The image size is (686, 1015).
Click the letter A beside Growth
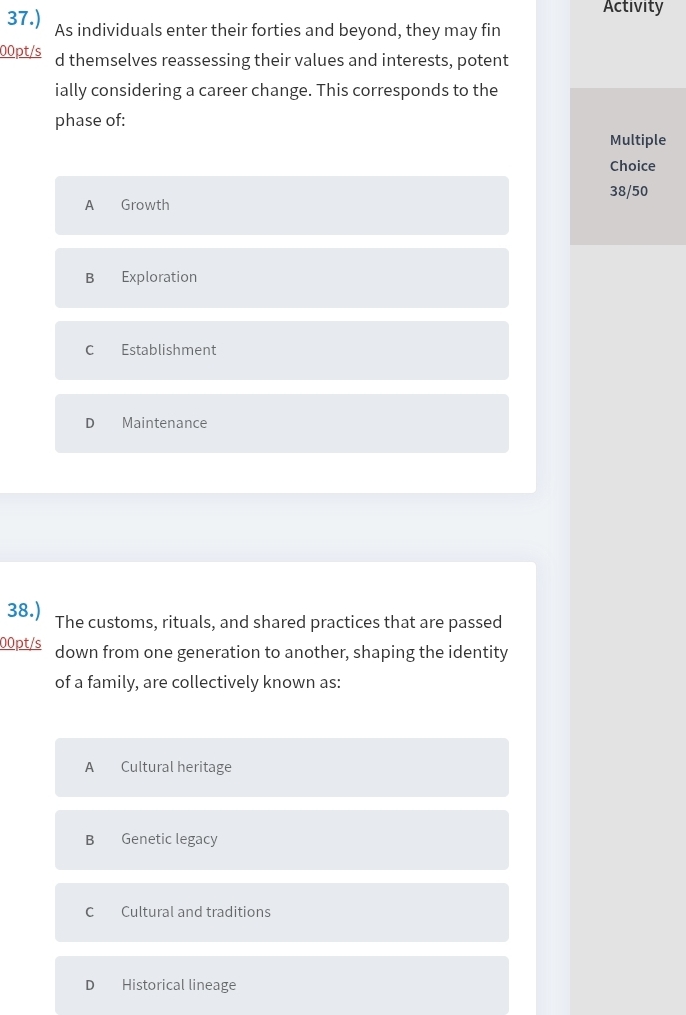[89, 205]
